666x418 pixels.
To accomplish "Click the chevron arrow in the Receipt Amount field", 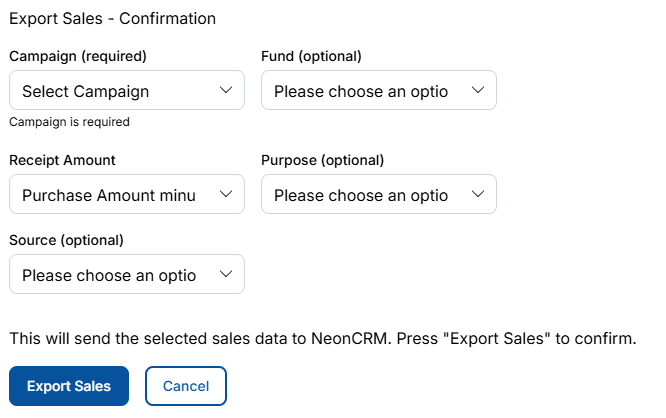I will click(225, 194).
